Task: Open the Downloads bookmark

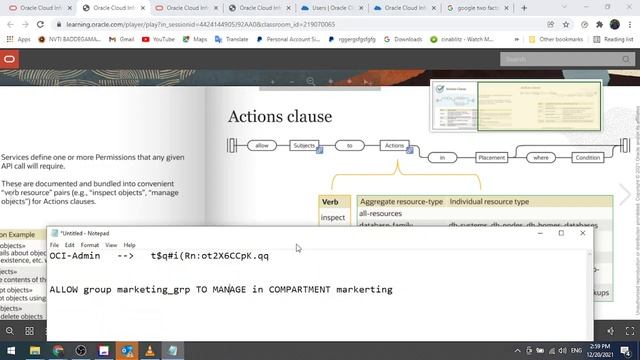Action: point(403,39)
